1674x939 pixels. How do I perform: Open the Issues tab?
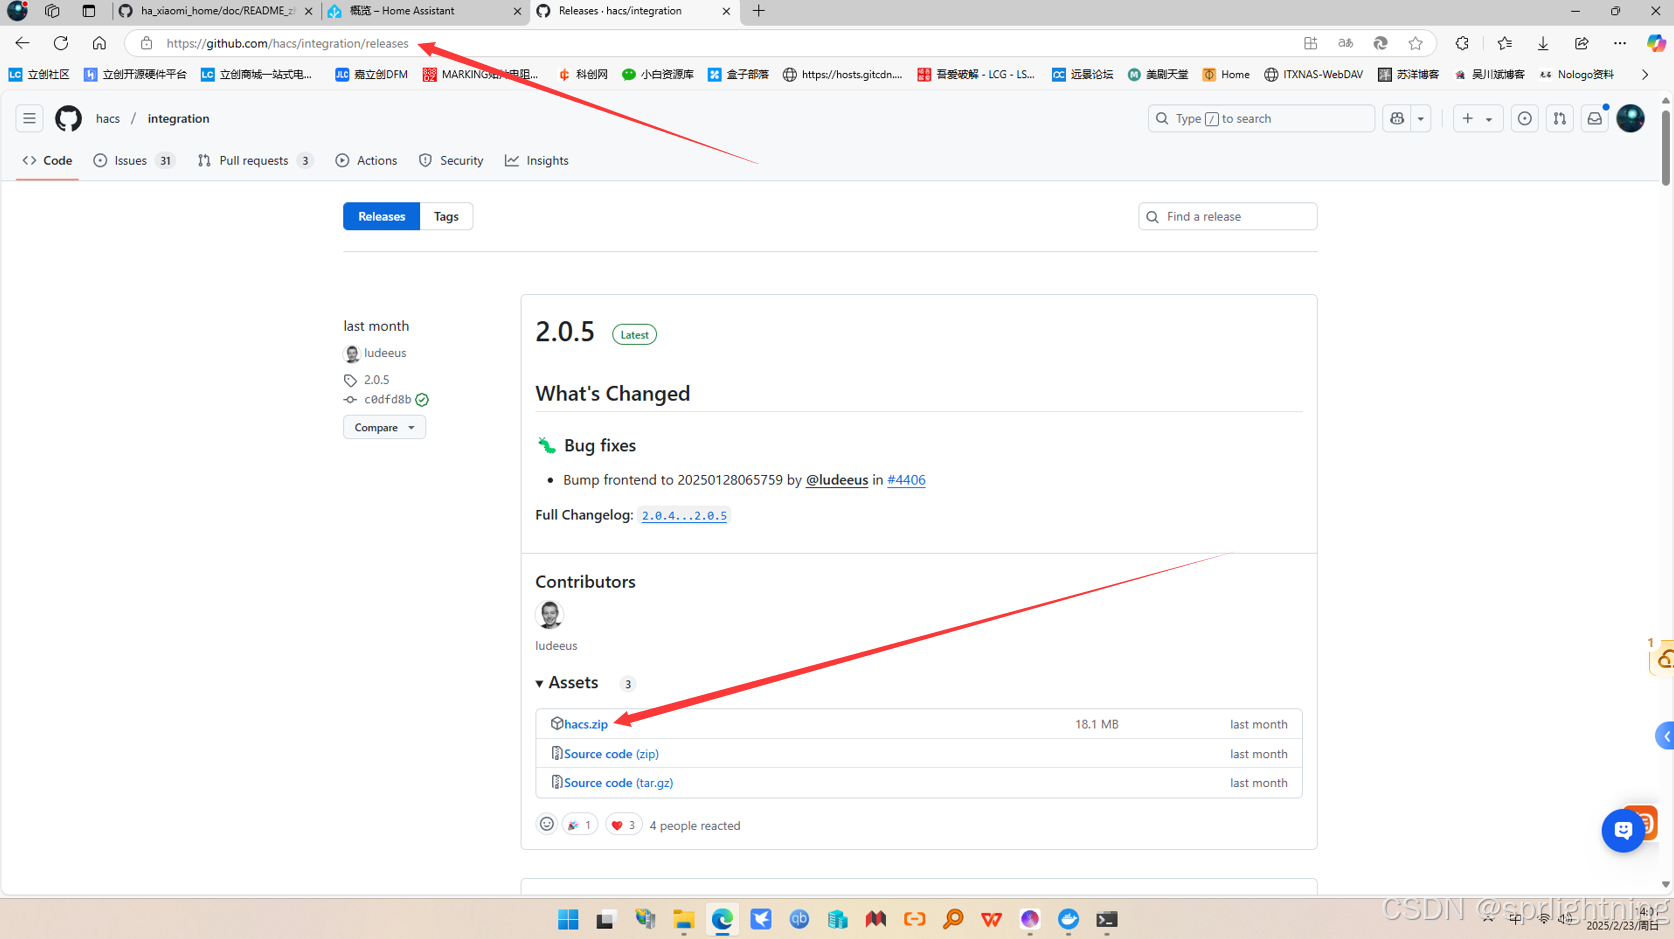coord(134,160)
